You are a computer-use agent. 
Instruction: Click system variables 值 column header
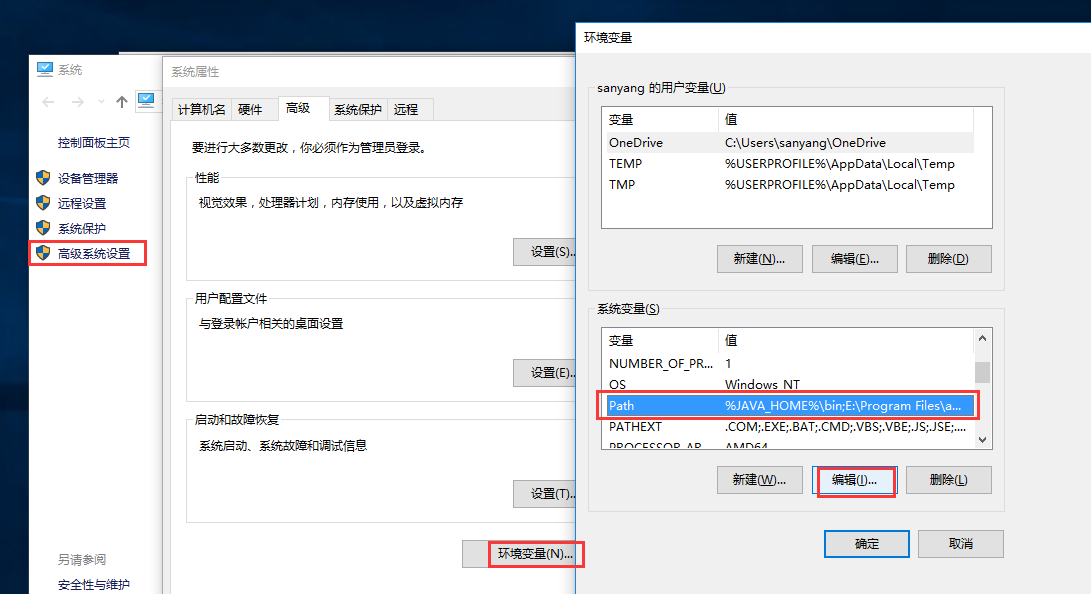pos(845,341)
